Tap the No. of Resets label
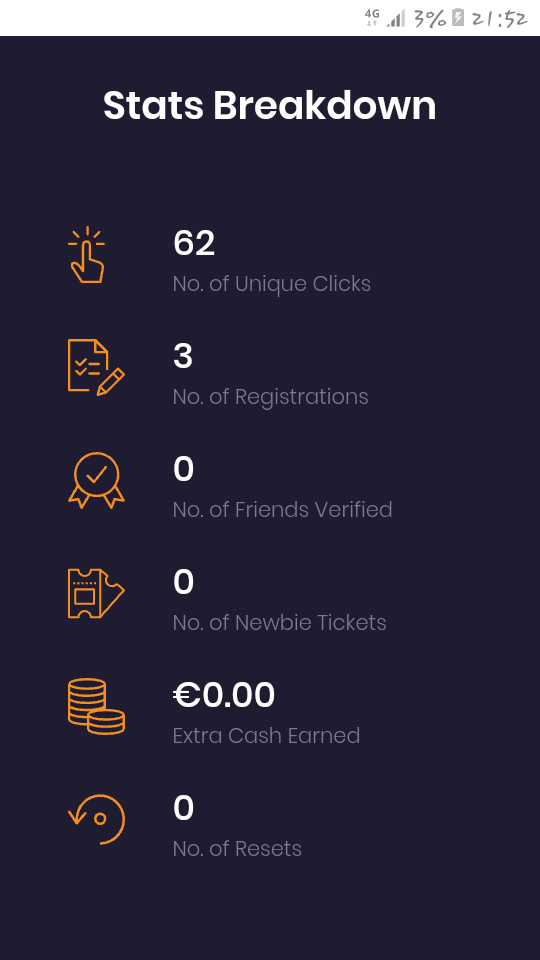 237,849
